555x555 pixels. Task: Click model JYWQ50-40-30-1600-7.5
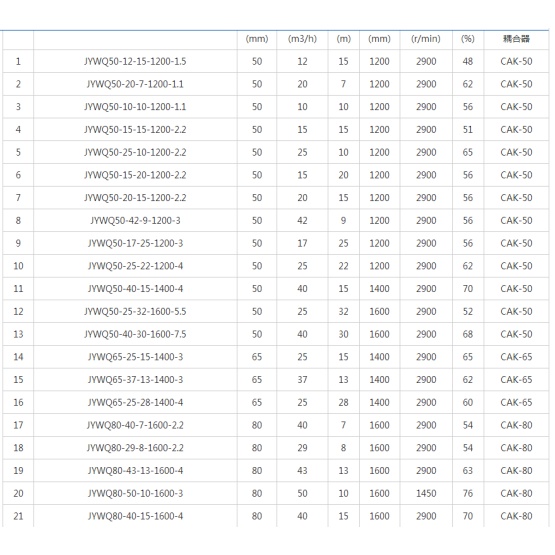click(135, 334)
